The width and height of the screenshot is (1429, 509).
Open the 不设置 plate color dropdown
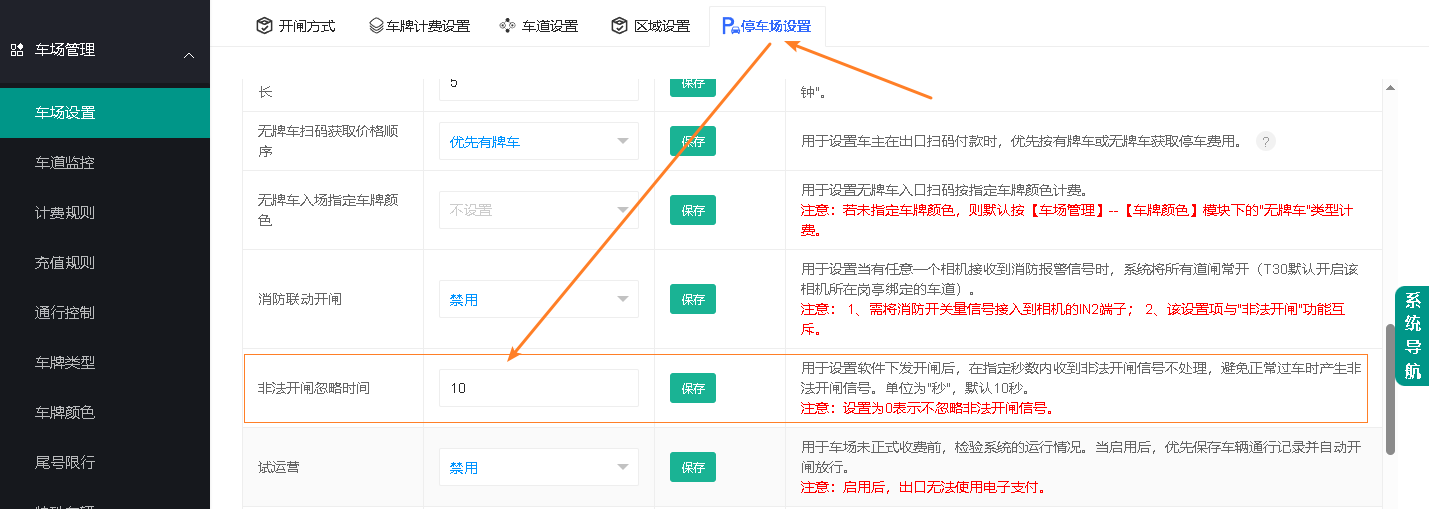(x=539, y=210)
